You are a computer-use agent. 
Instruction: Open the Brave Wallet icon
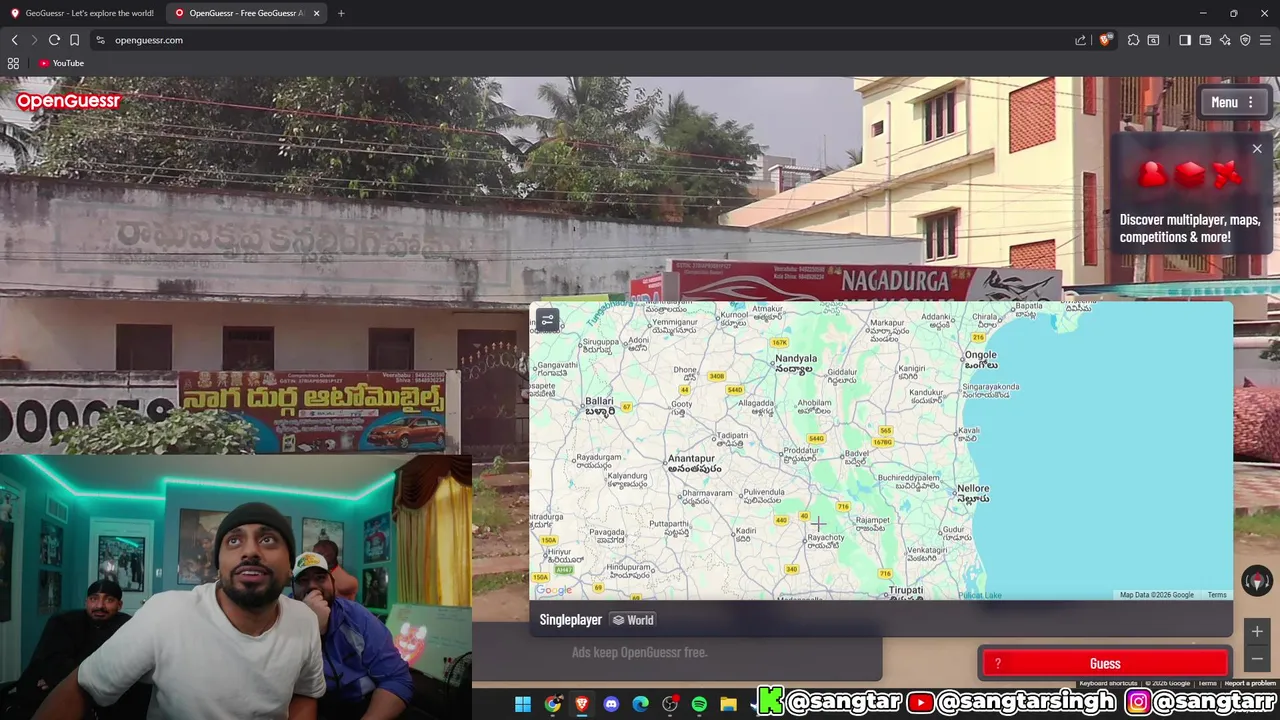coord(1205,40)
